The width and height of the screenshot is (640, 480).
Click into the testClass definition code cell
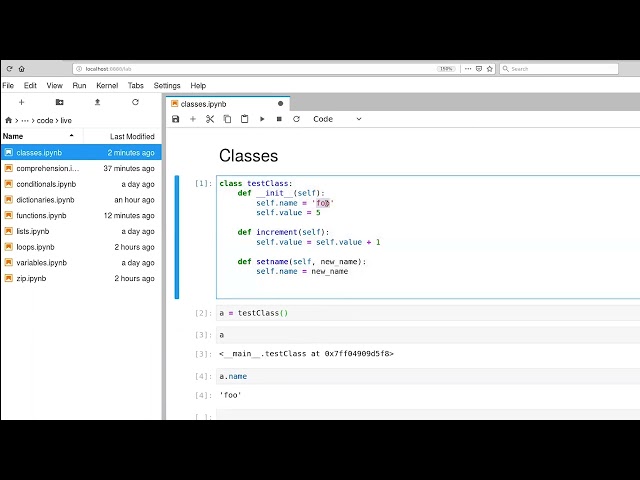coord(428,237)
